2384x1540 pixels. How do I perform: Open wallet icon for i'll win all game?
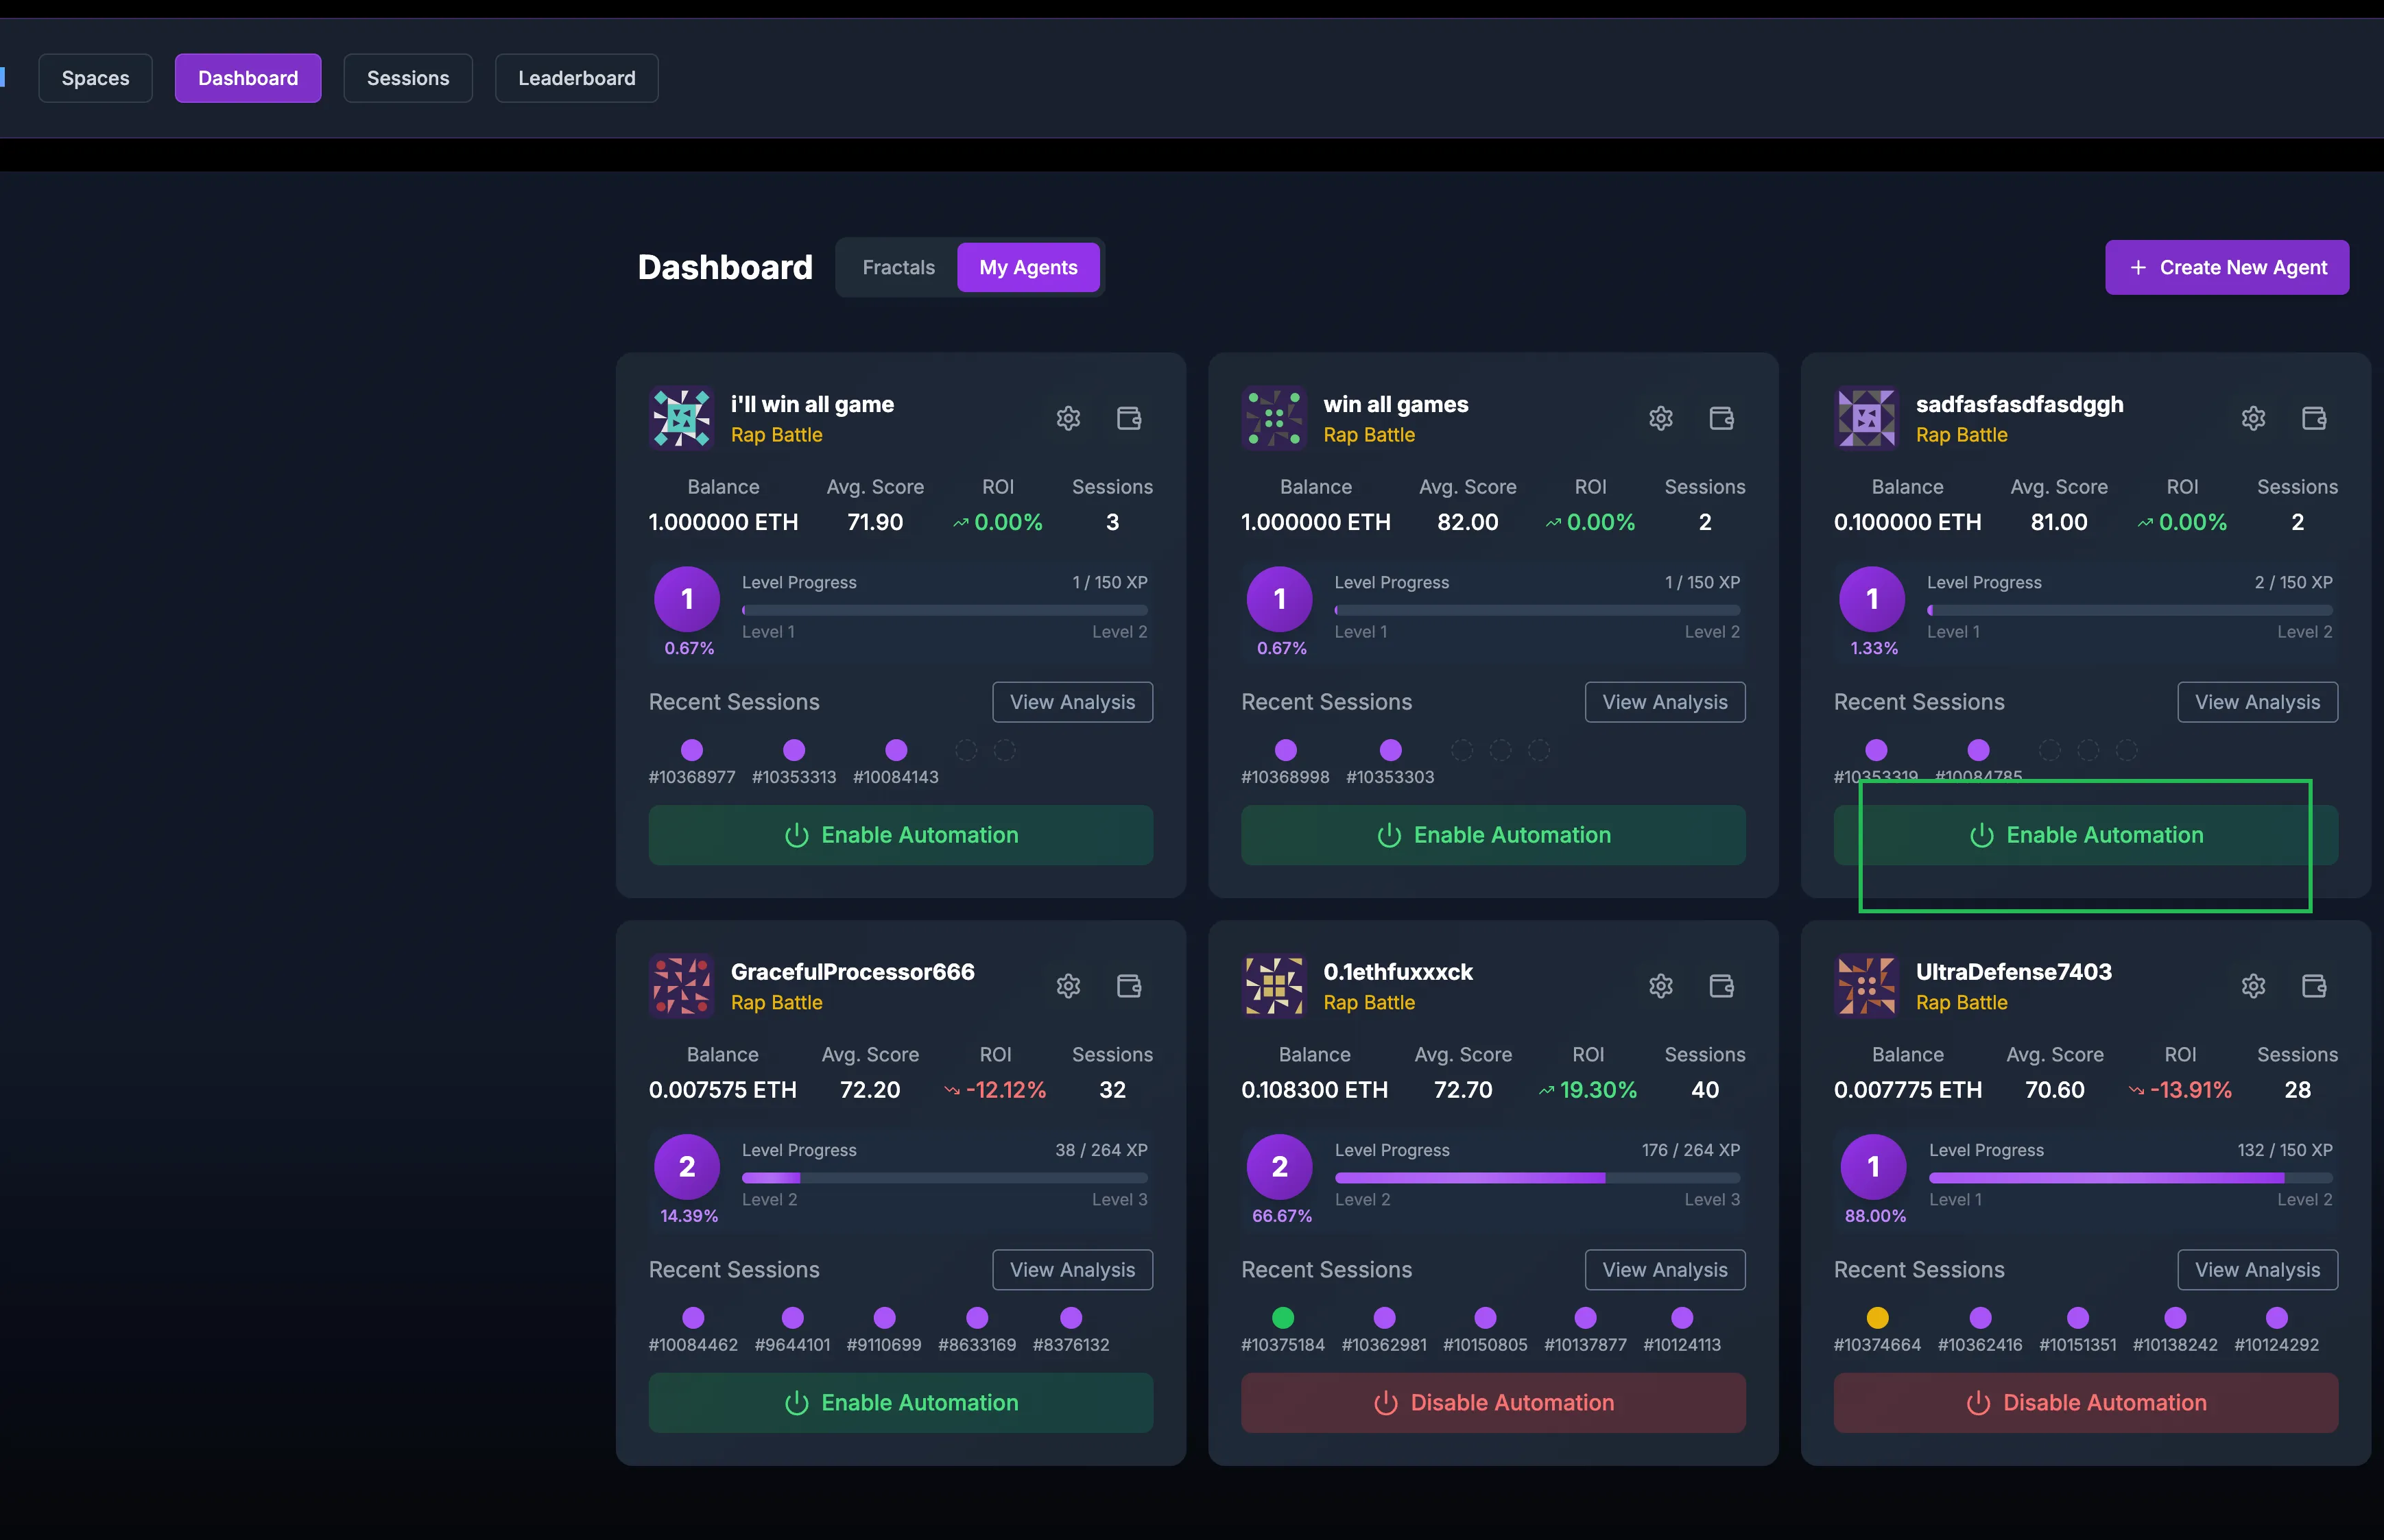pos(1129,418)
